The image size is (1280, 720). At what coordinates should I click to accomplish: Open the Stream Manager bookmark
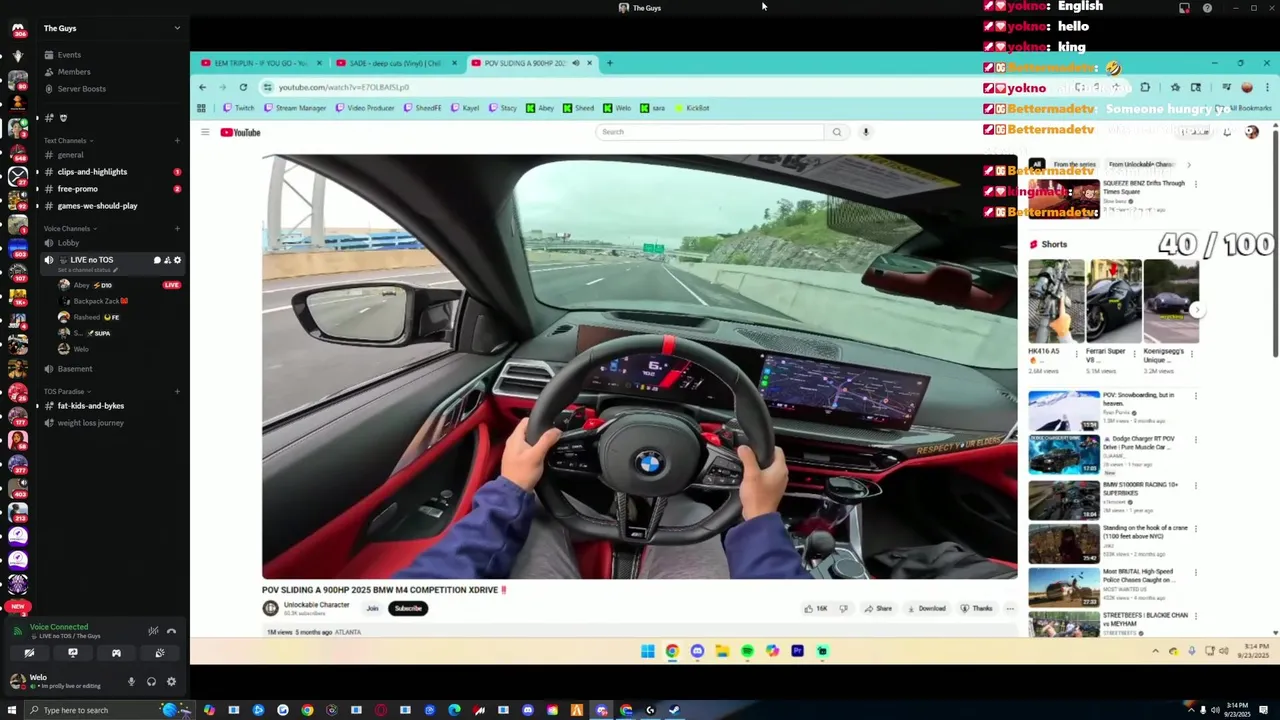[x=295, y=108]
